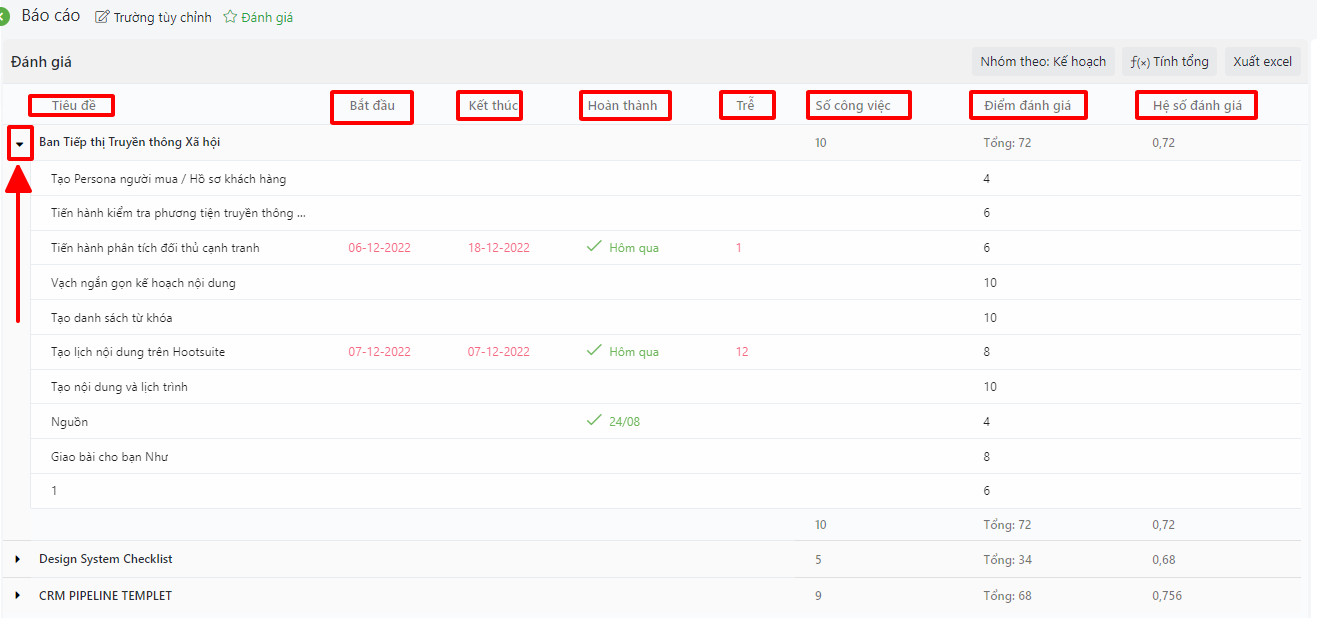Select the Đánh giá tab at top
The image size is (1317, 618).
click(267, 18)
